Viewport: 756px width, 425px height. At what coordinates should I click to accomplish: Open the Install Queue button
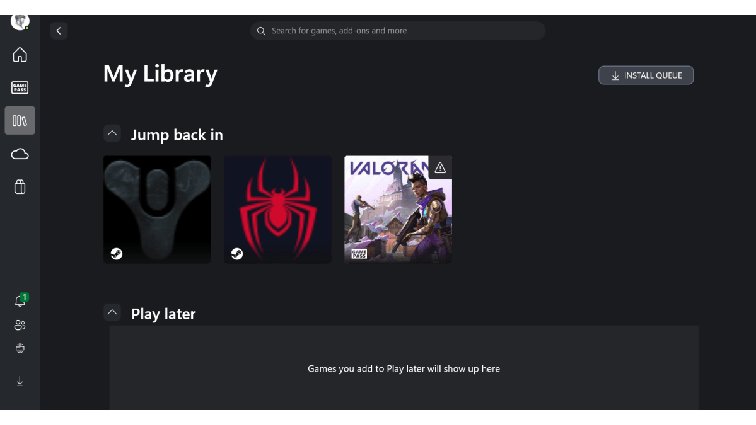coord(646,75)
